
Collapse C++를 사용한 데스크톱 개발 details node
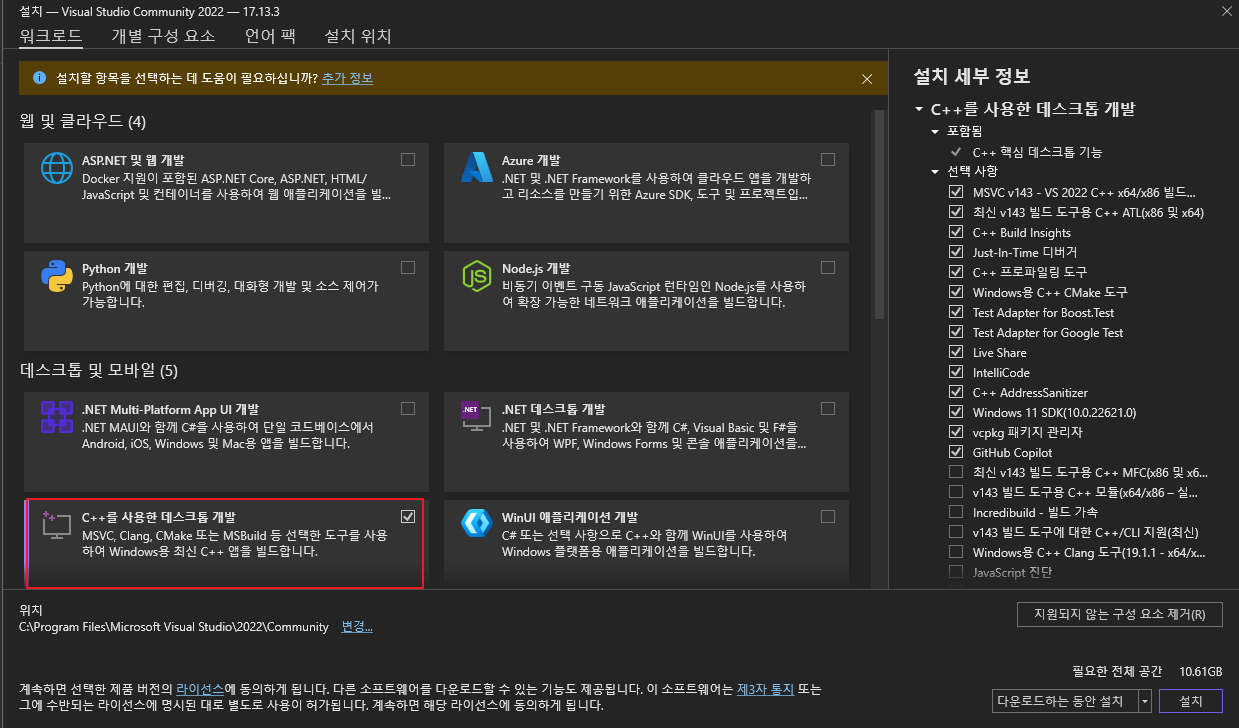918,110
